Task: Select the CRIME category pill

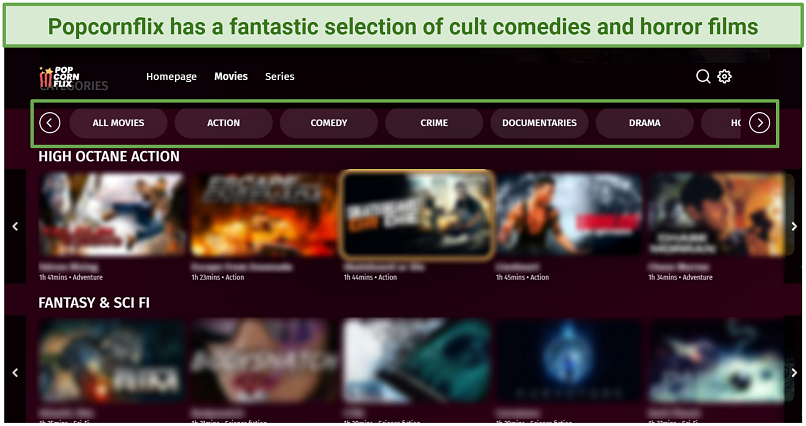Action: click(434, 123)
